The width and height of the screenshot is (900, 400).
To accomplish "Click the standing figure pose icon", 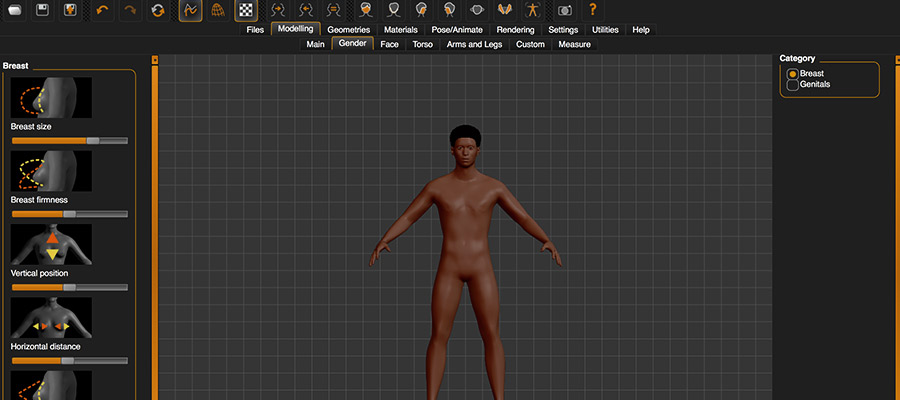I will pos(532,10).
